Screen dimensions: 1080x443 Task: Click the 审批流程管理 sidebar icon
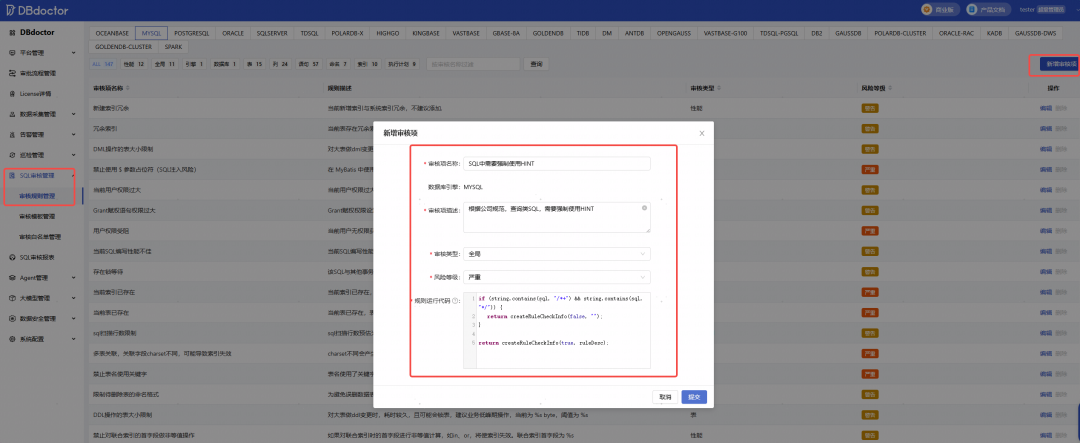click(x=12, y=73)
